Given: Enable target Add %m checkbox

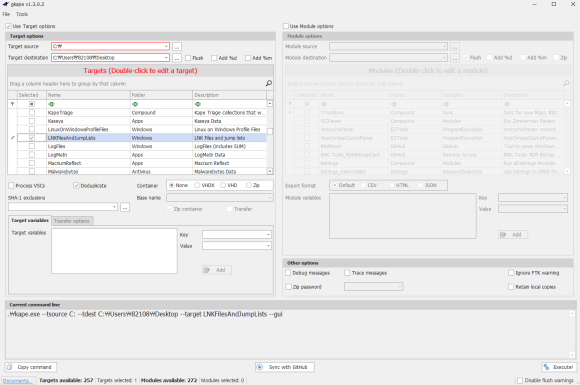Looking at the screenshot, I should (248, 58).
